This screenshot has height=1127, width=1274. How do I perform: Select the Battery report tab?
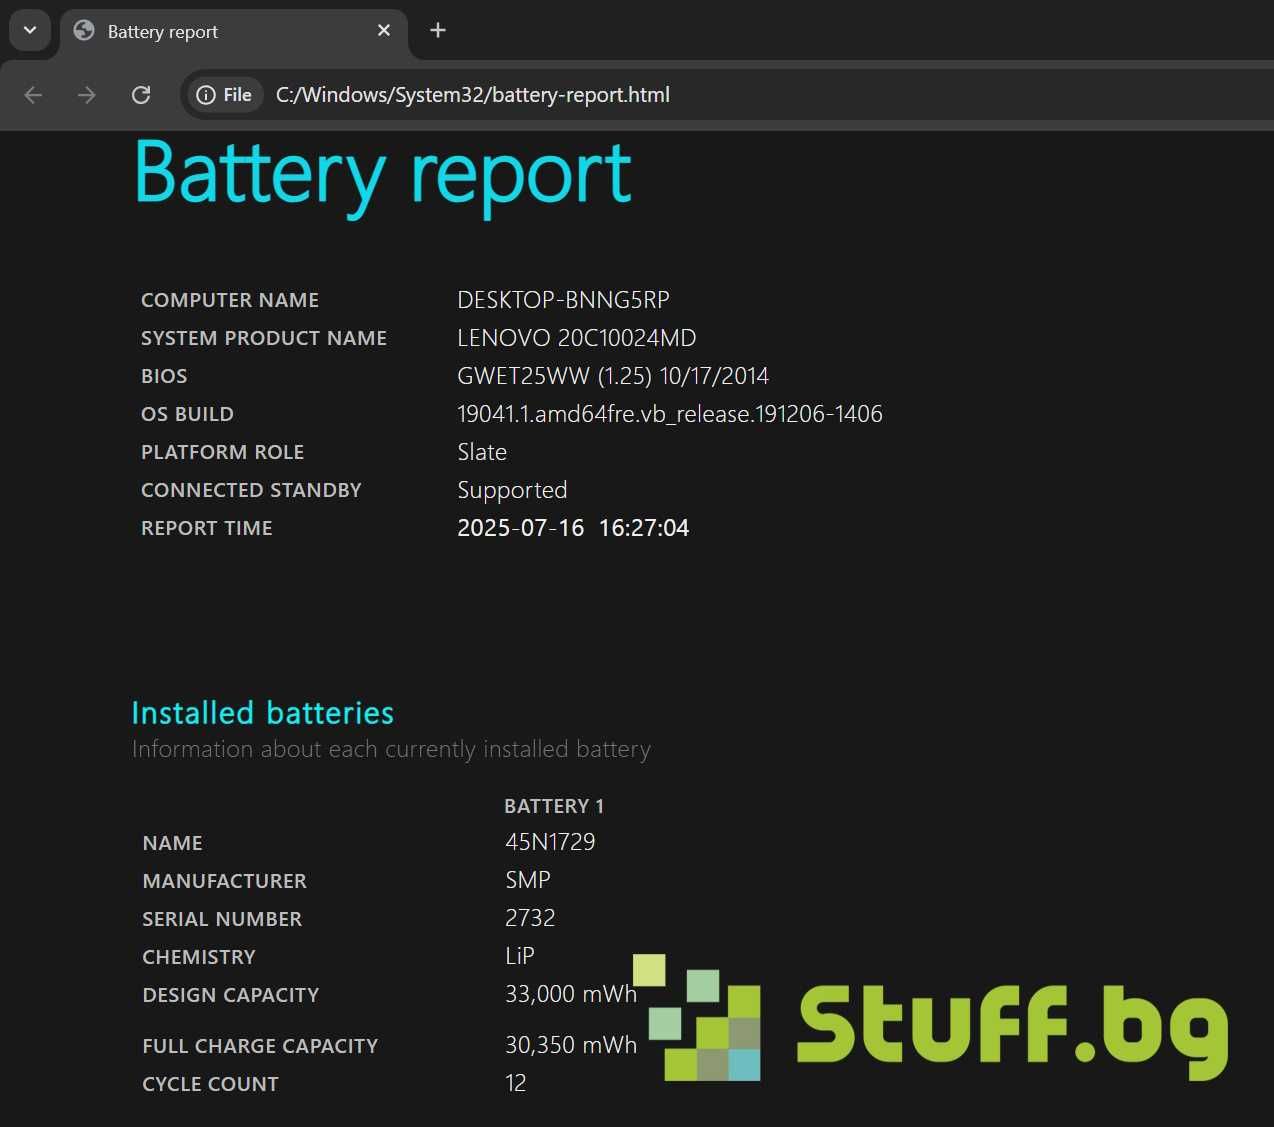234,32
